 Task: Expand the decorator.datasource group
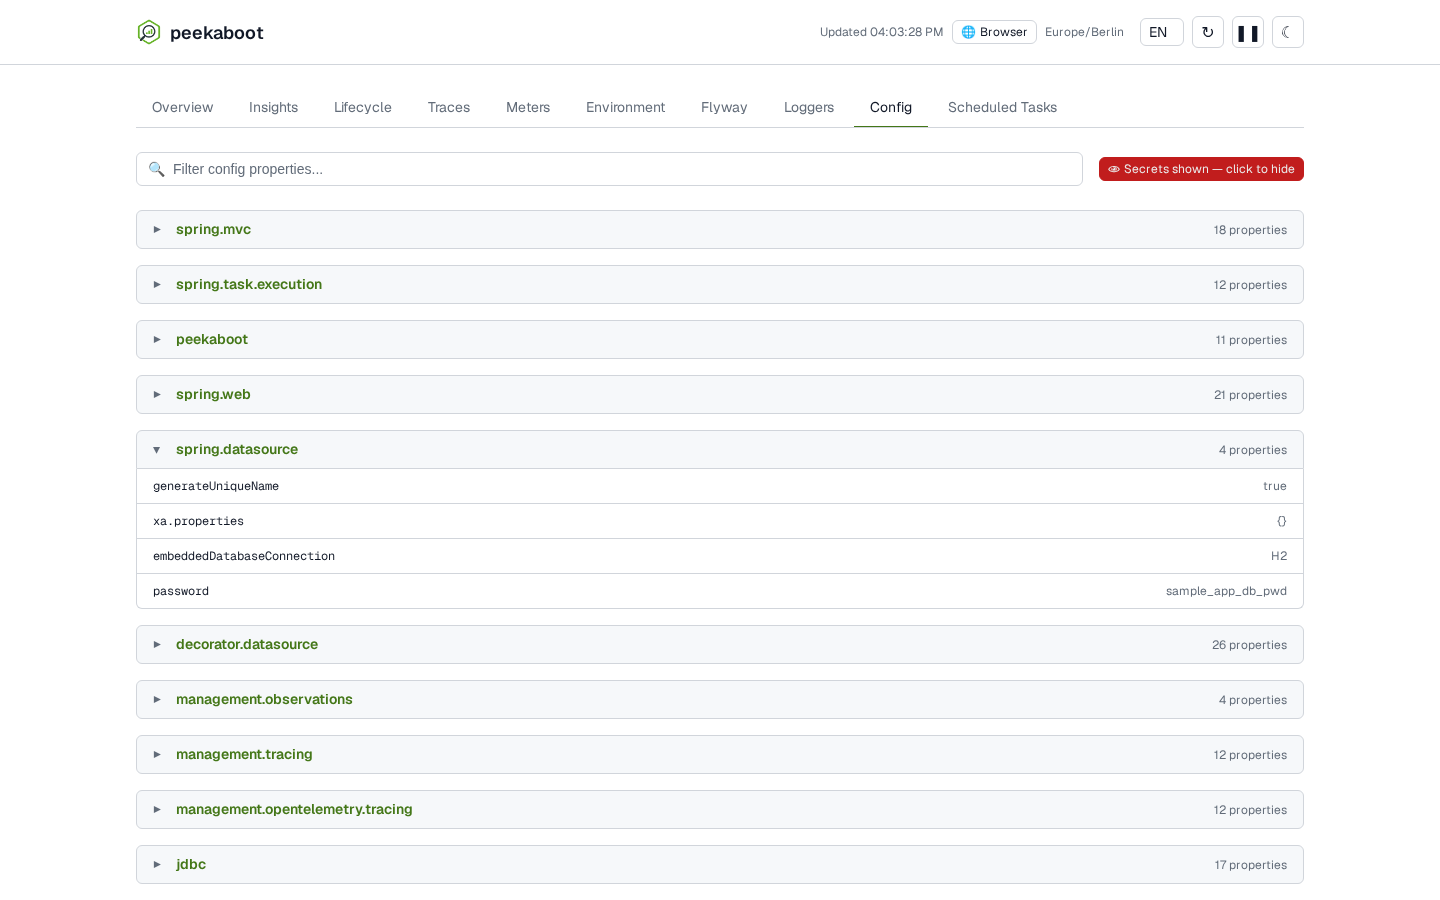720,645
